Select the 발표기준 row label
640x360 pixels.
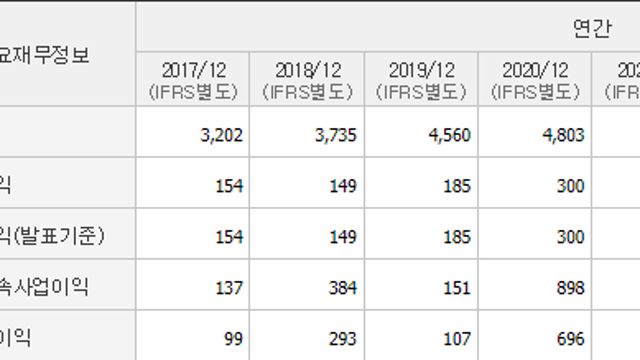click(x=52, y=236)
